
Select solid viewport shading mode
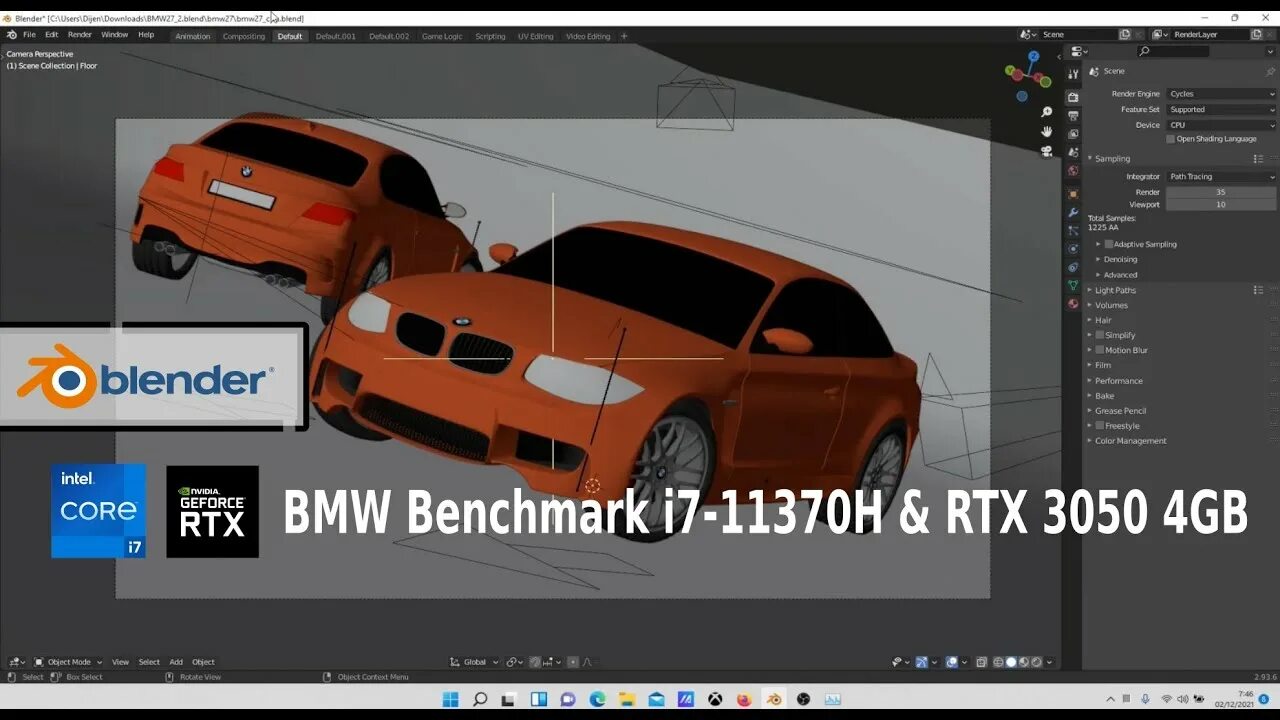click(x=1011, y=662)
